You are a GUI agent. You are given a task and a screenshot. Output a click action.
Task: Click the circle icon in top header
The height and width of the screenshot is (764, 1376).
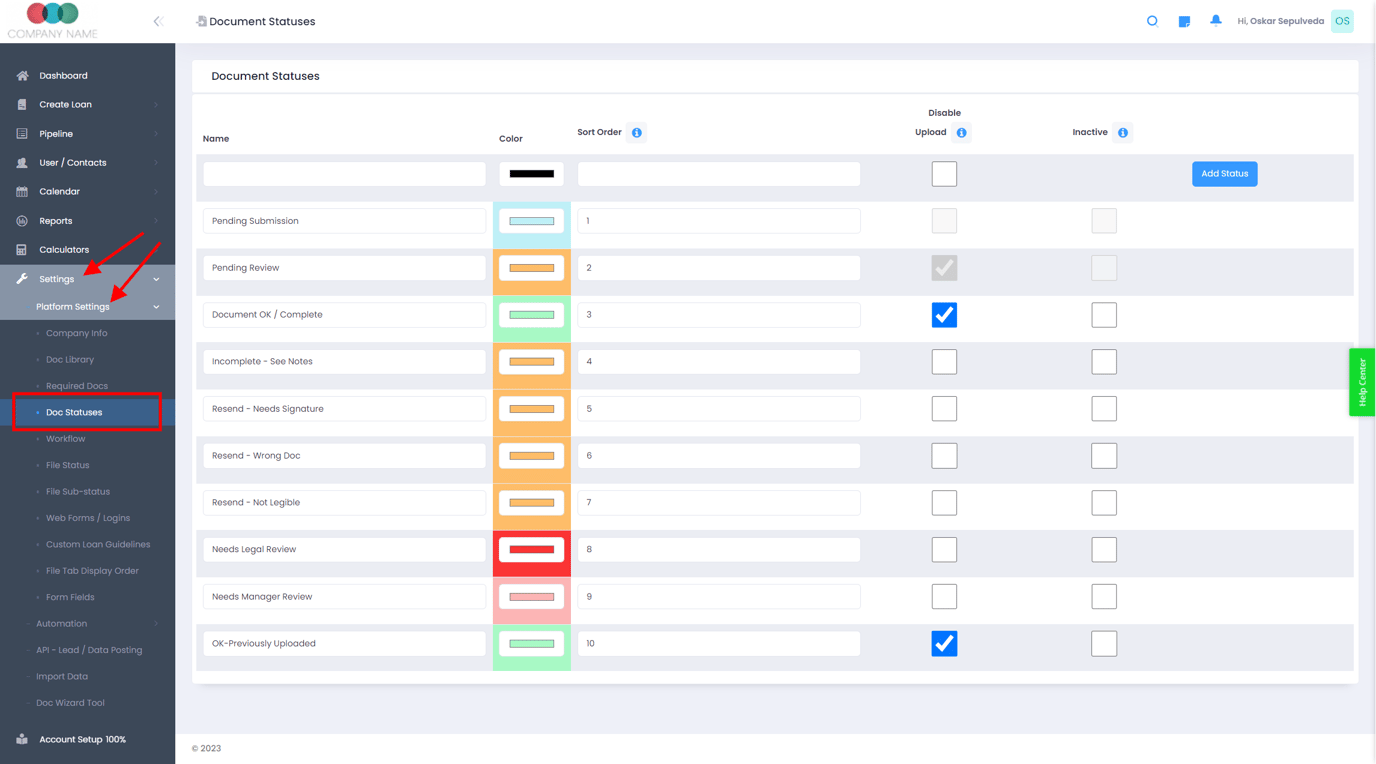click(1152, 21)
